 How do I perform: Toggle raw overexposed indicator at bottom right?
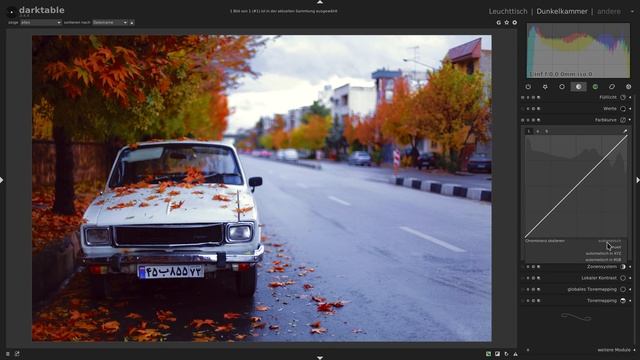(489, 354)
